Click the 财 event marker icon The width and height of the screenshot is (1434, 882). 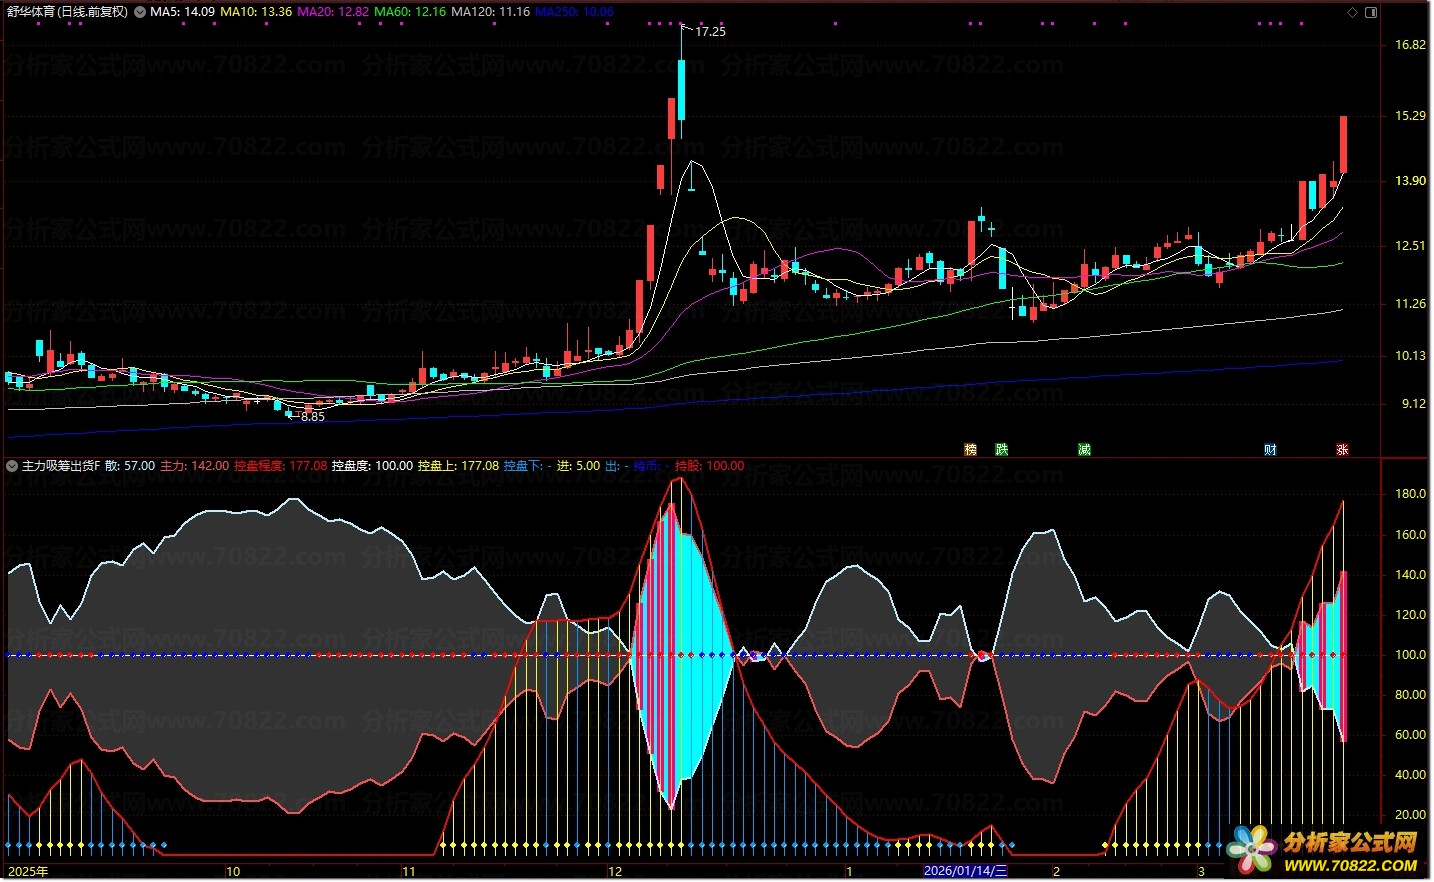coord(1270,449)
